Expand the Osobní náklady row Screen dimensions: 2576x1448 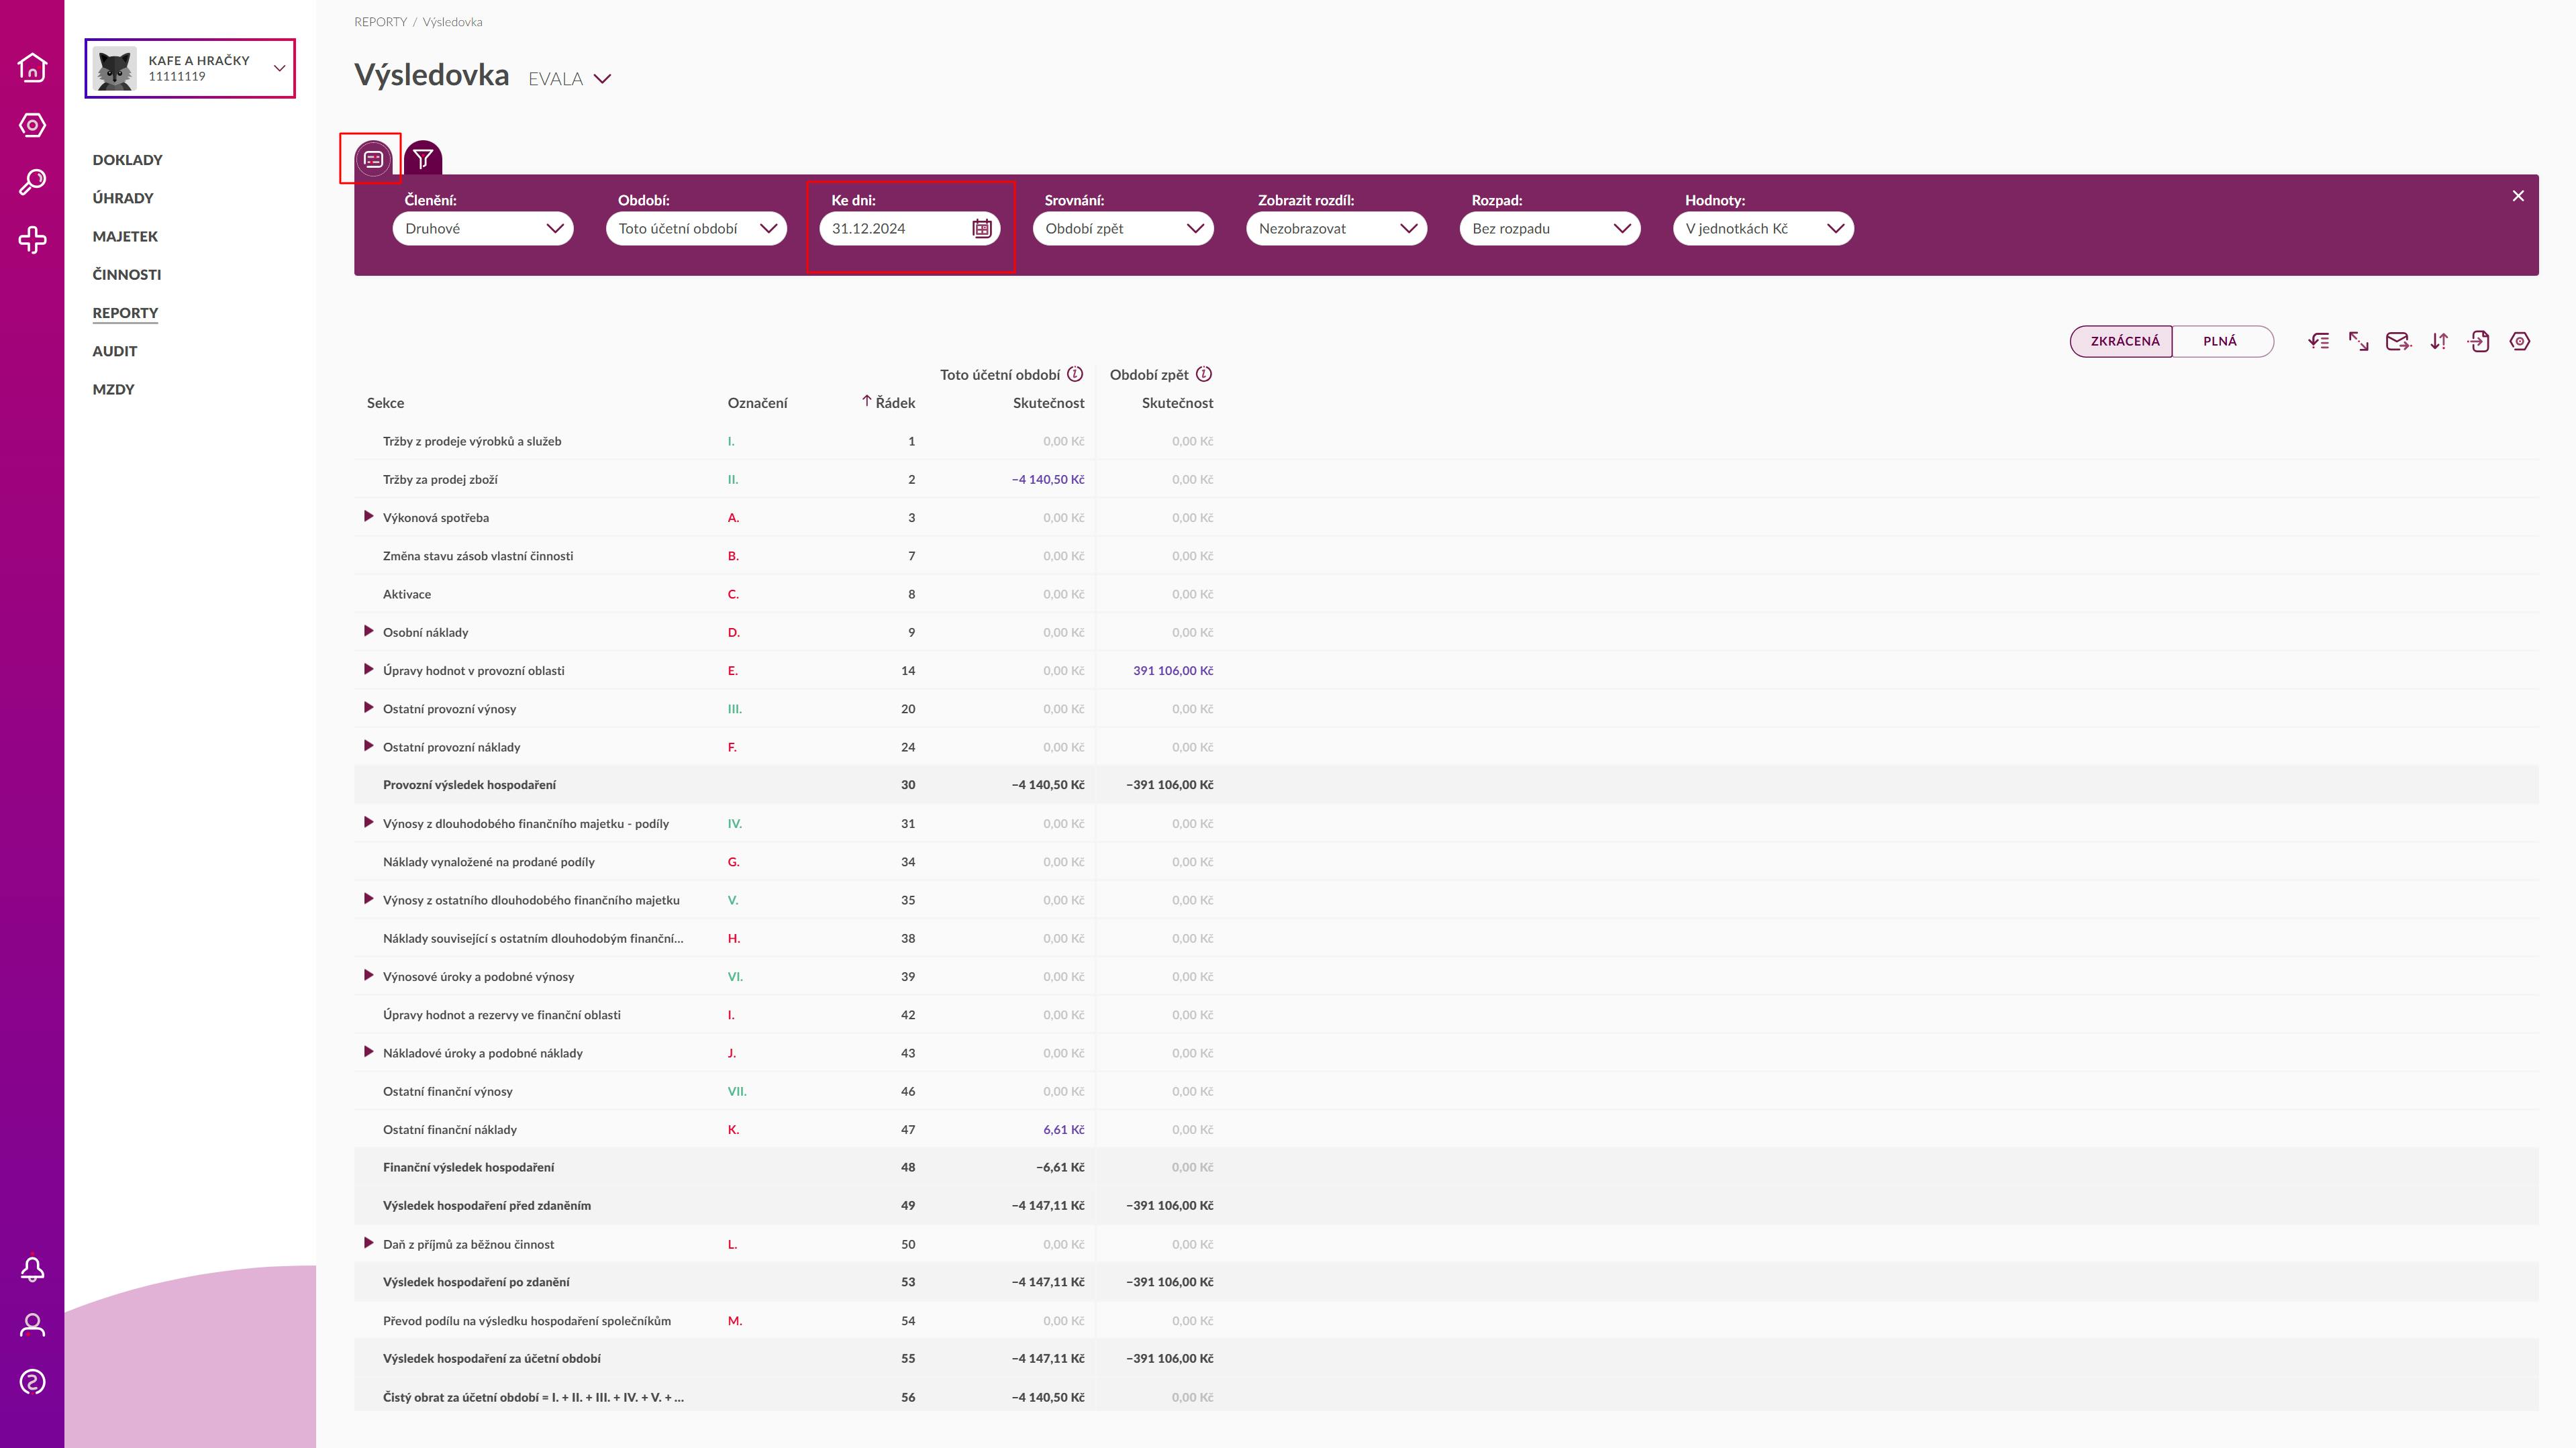click(x=368, y=631)
